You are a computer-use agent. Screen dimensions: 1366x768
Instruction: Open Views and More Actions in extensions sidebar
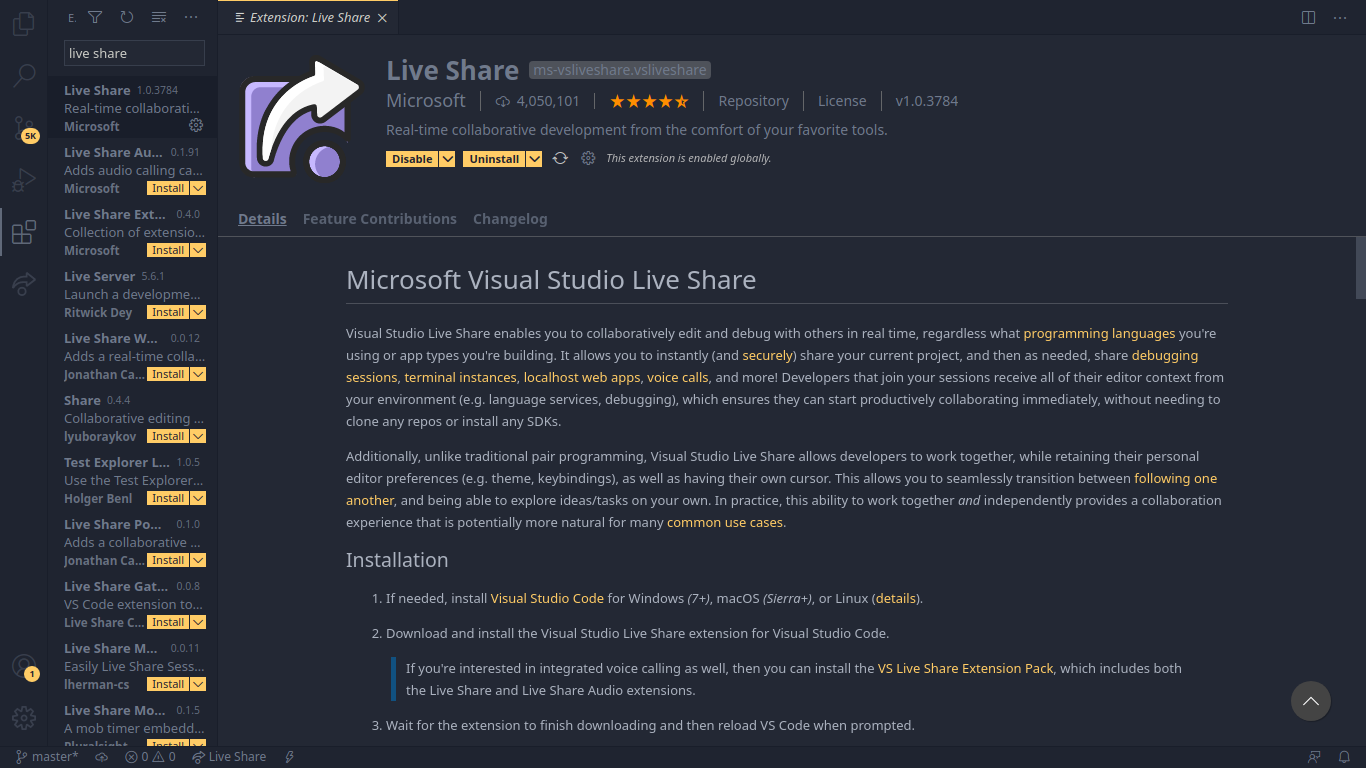tap(191, 17)
